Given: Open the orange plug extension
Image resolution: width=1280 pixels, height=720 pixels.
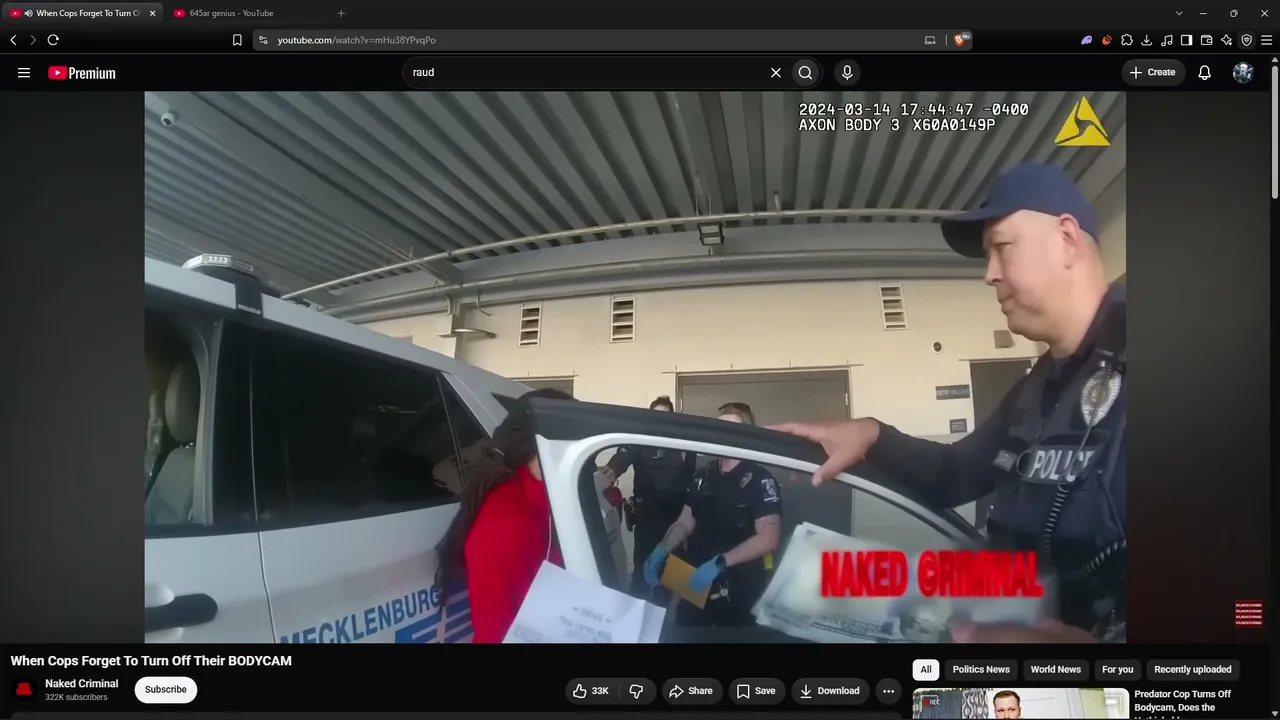Looking at the screenshot, I should [1107, 40].
